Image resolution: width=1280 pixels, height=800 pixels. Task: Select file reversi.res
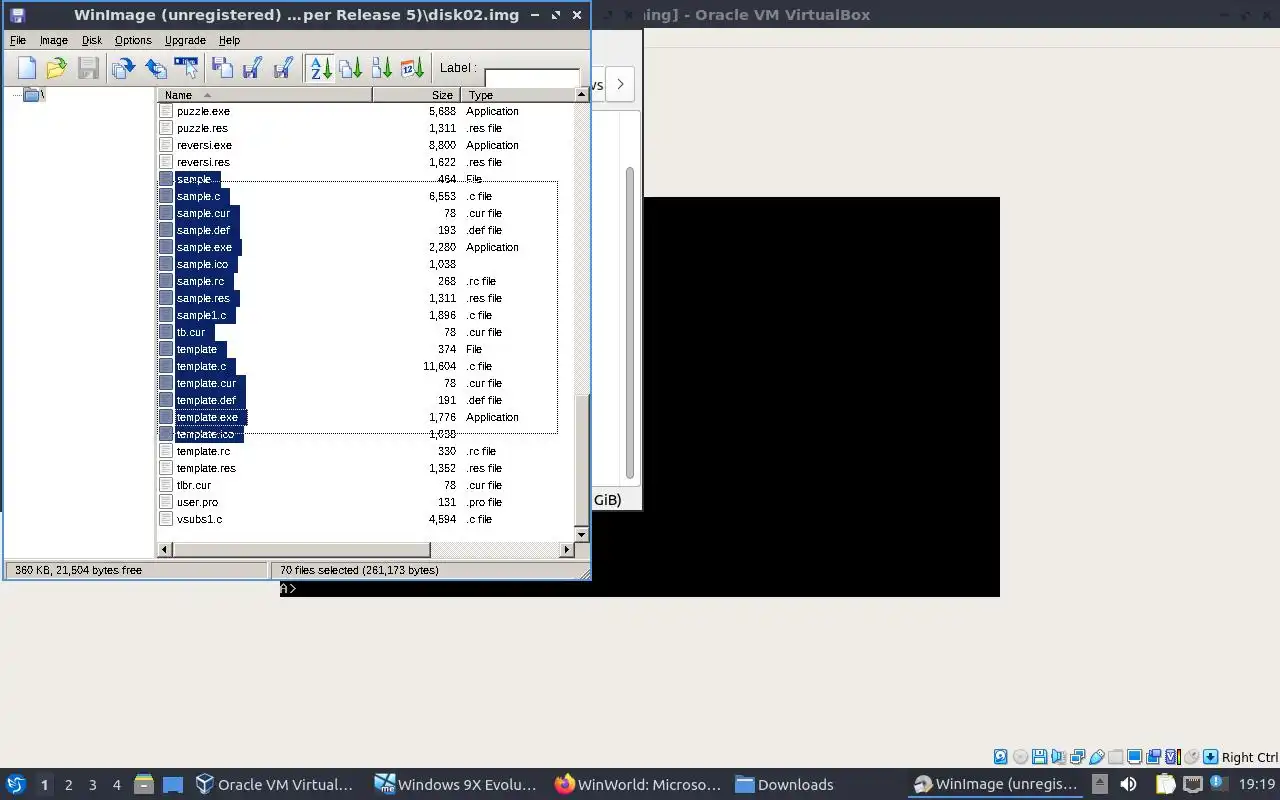tap(203, 162)
